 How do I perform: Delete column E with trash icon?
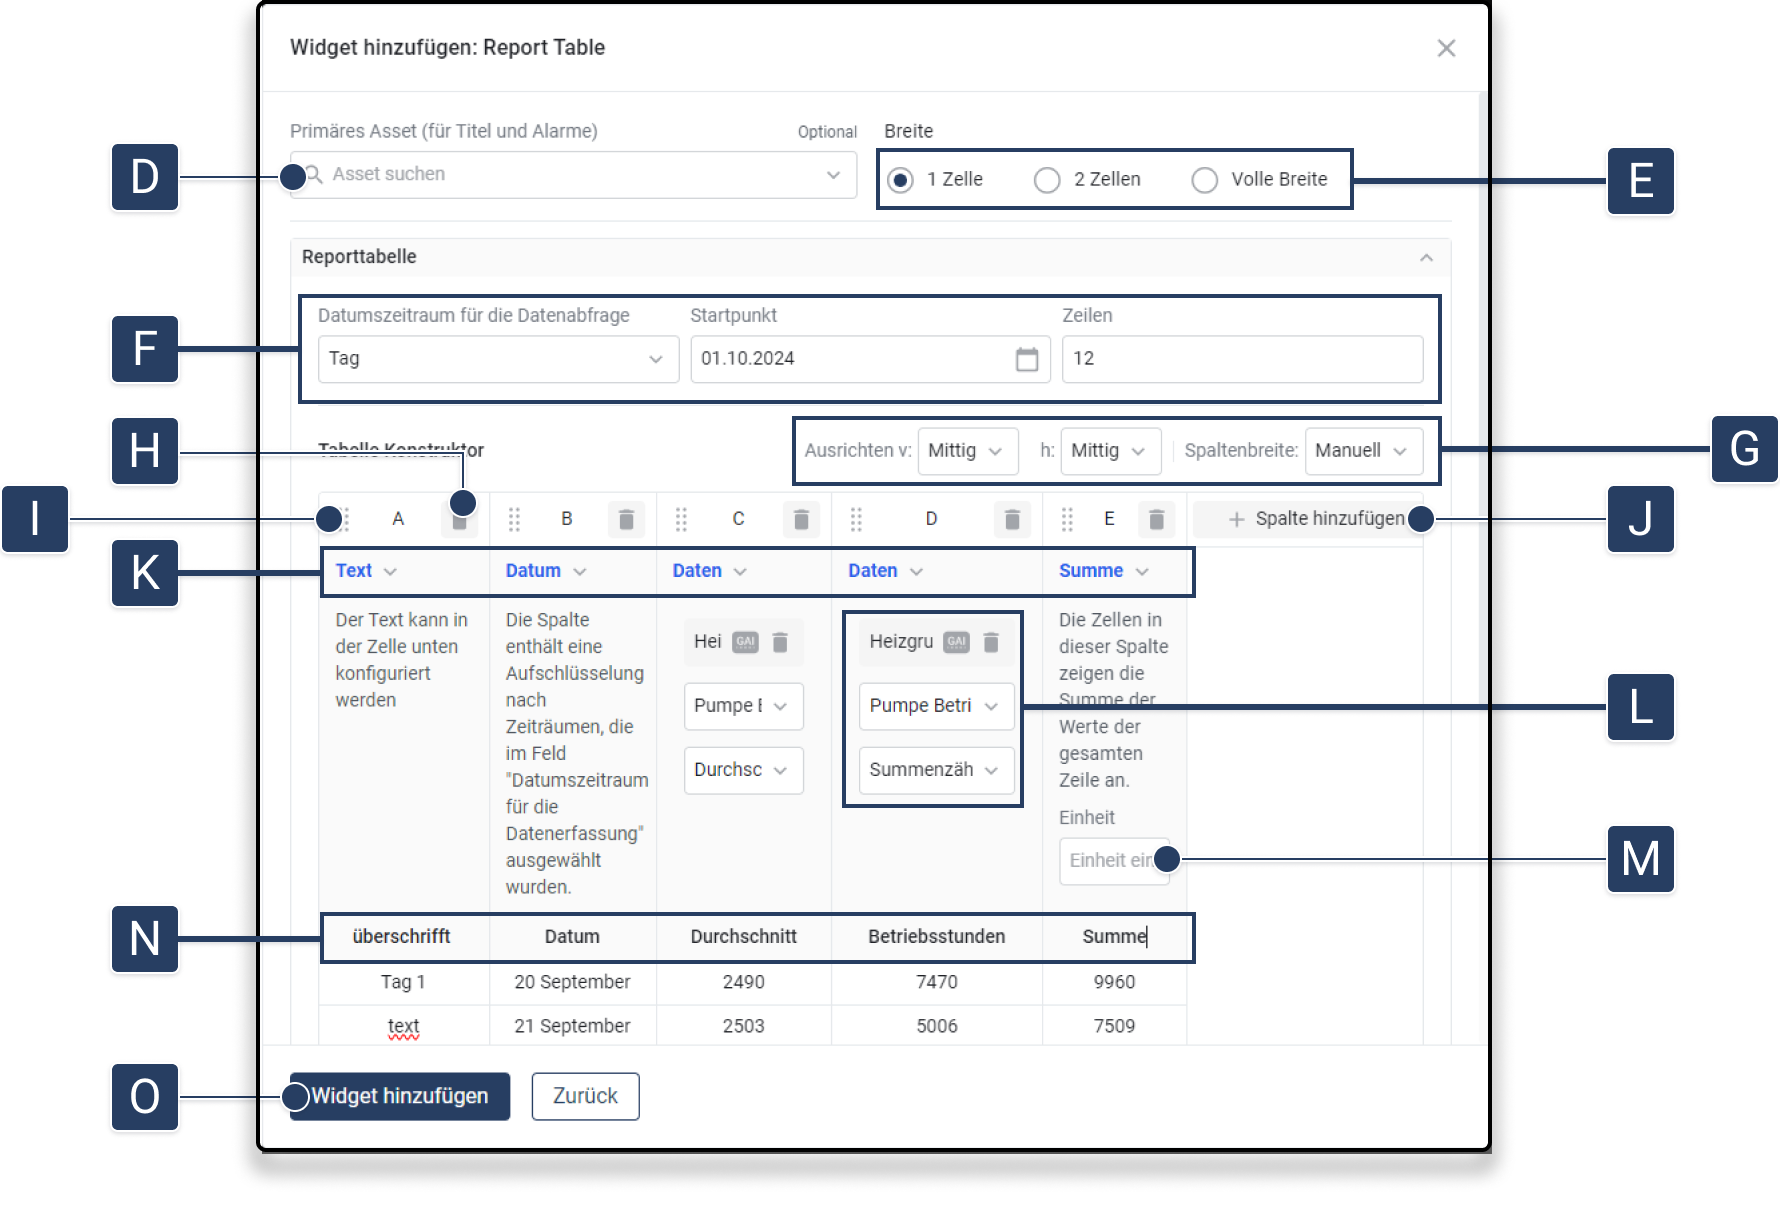[x=1156, y=519]
